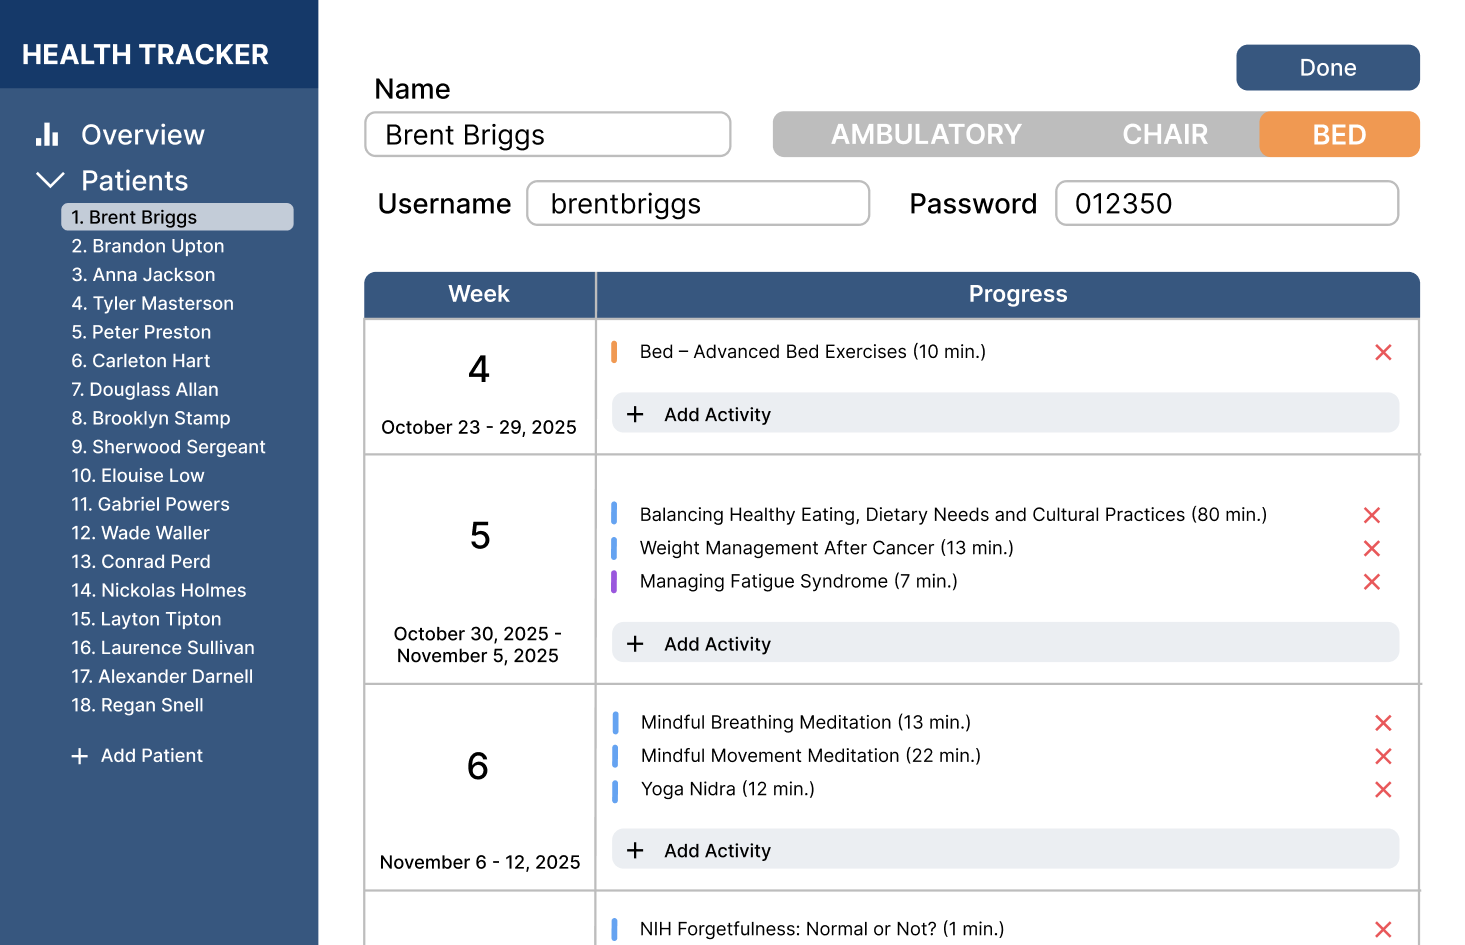Switch mobility mode to Ambulatory
This screenshot has height=945, width=1465.
(x=926, y=134)
